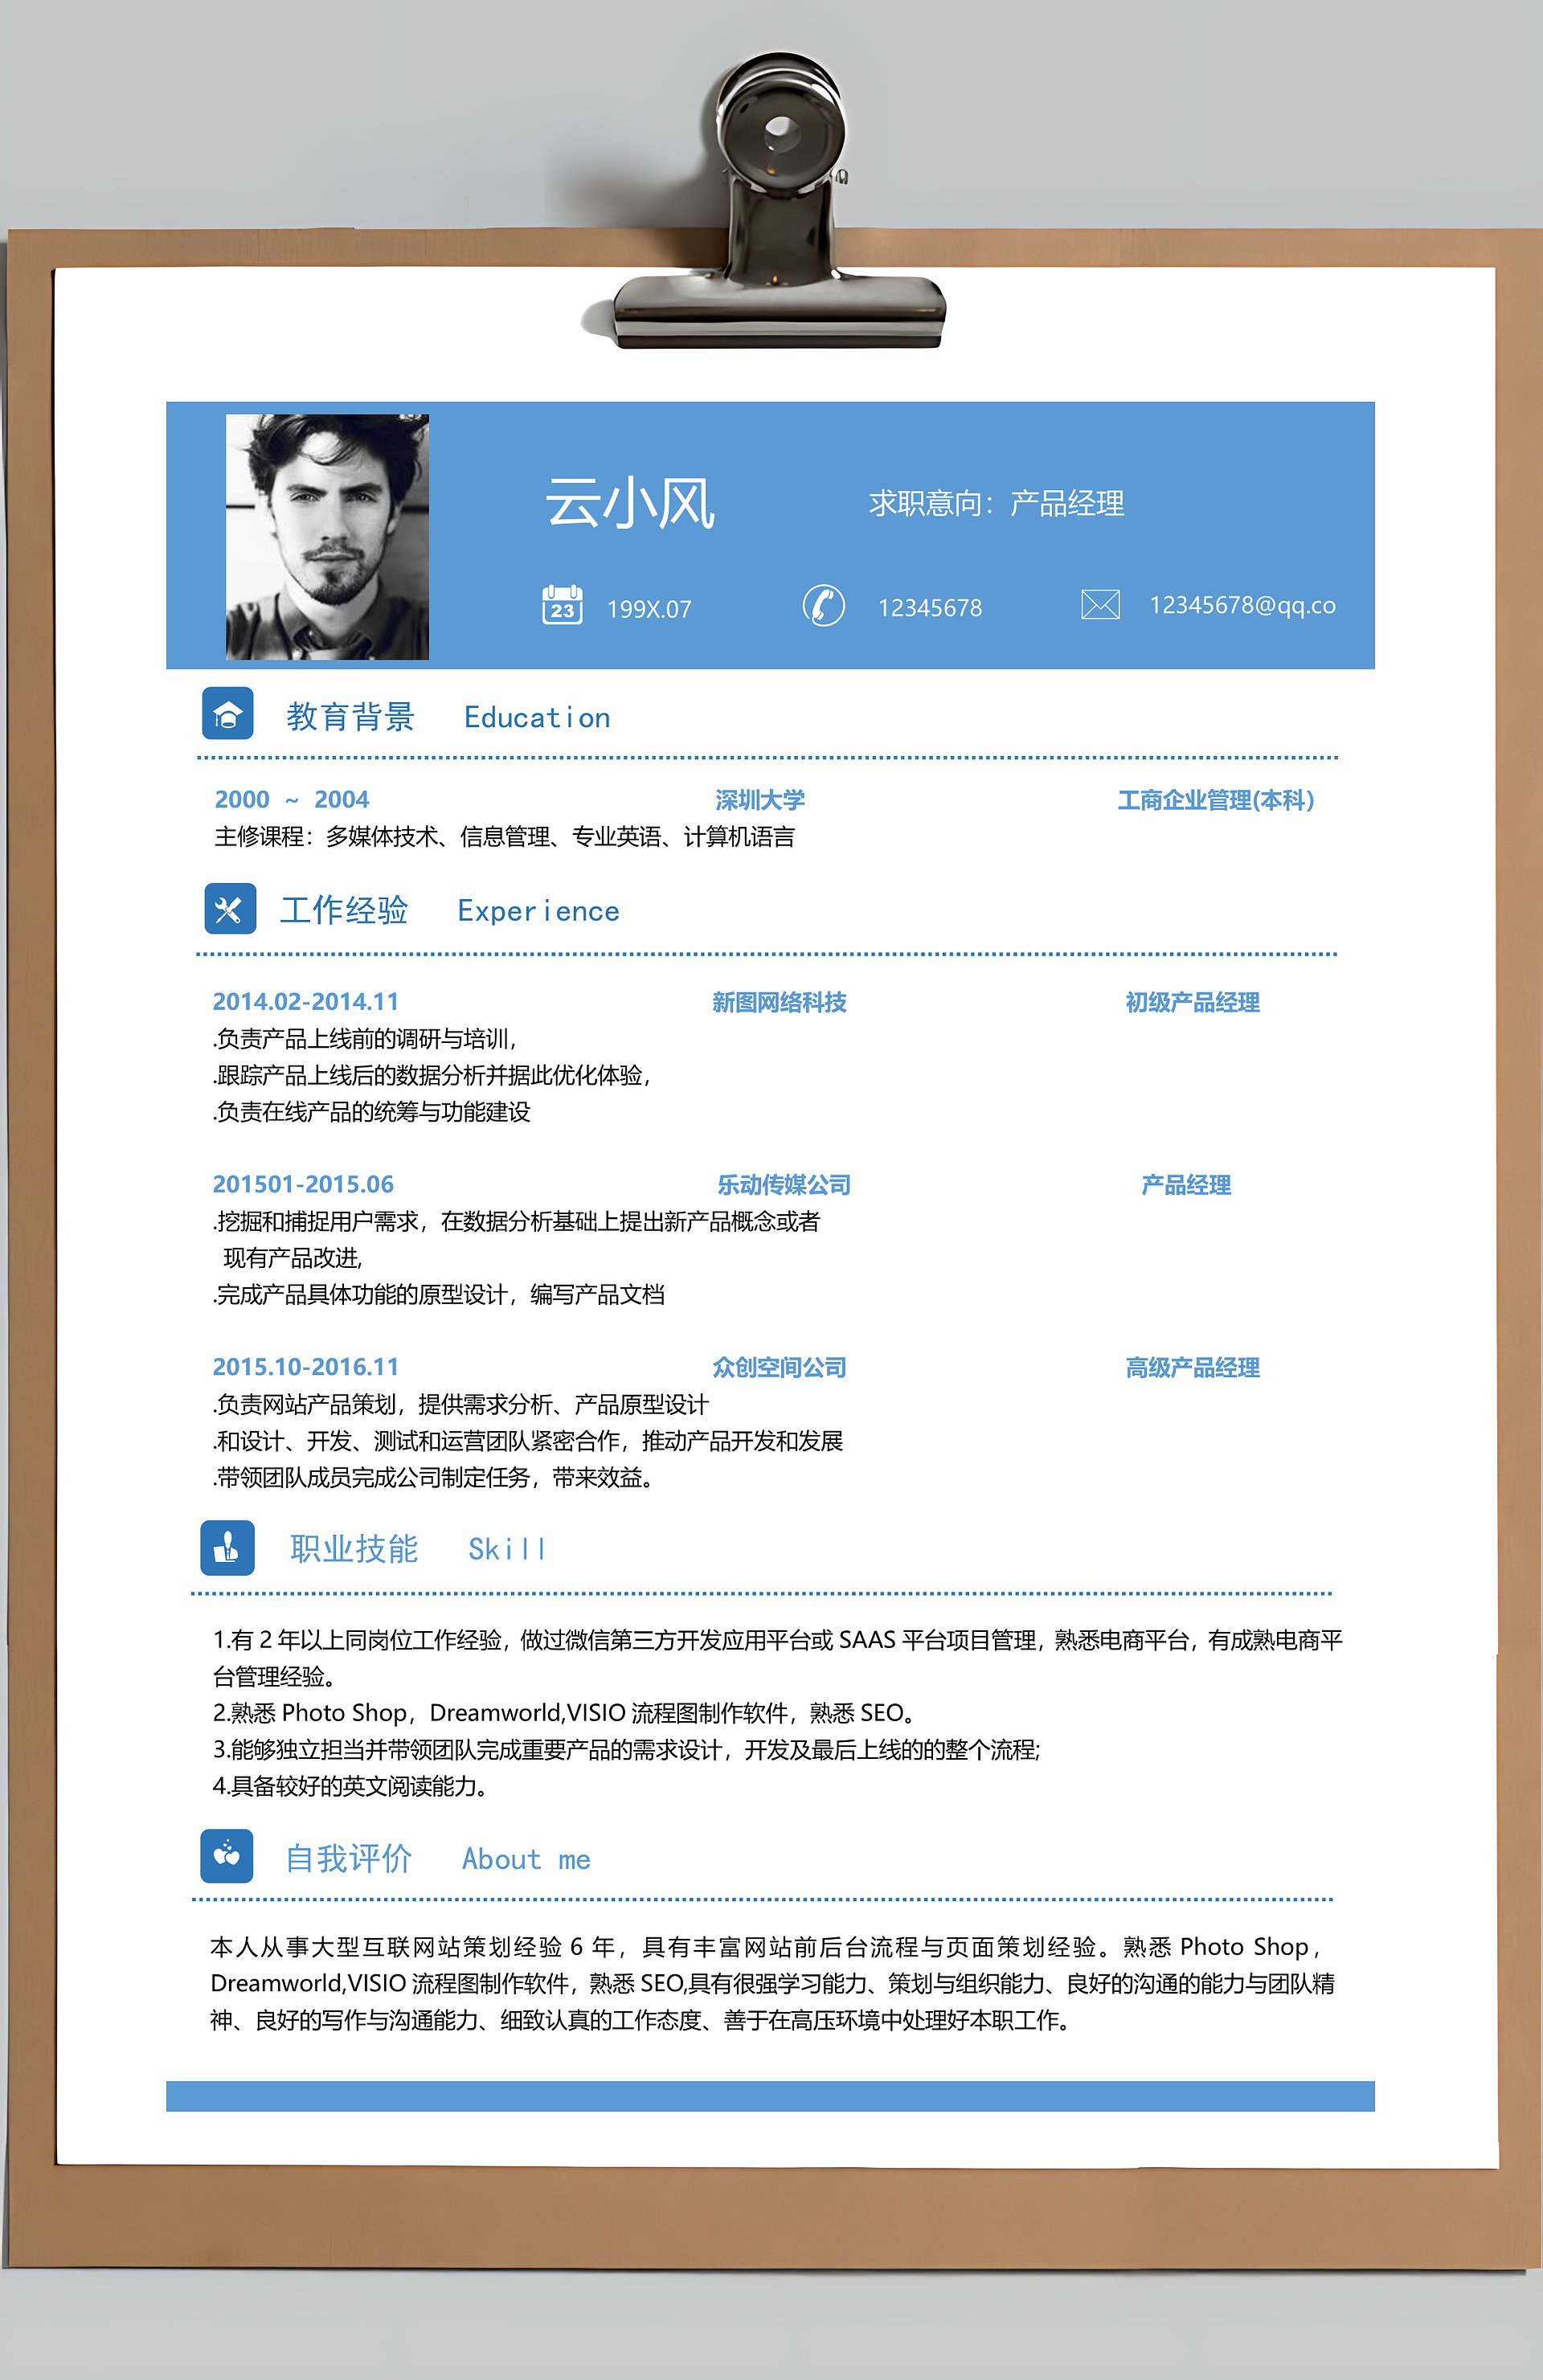Click the About me icon
Viewport: 1543px width, 2380px height.
tap(227, 1856)
